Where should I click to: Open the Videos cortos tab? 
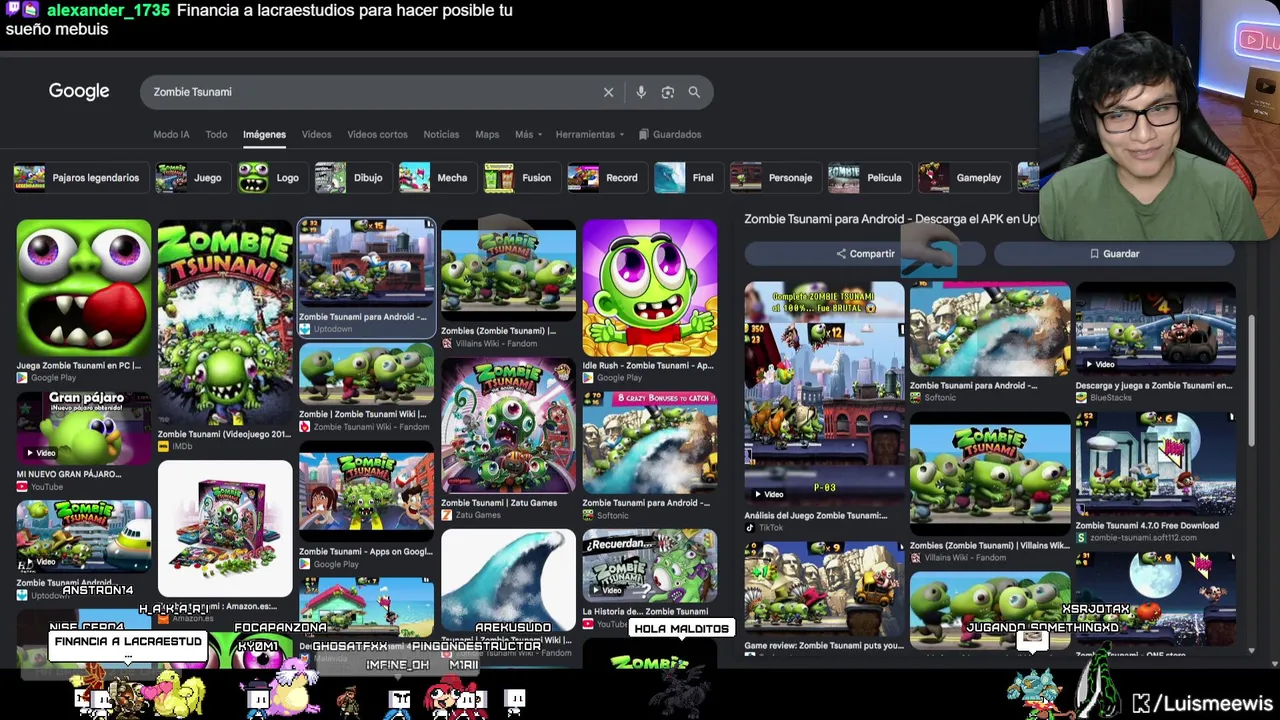pos(377,134)
